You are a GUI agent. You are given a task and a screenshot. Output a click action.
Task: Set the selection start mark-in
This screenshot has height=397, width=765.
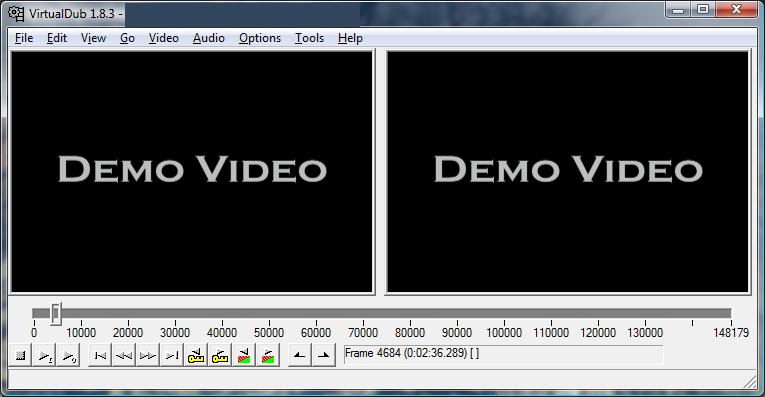click(300, 356)
